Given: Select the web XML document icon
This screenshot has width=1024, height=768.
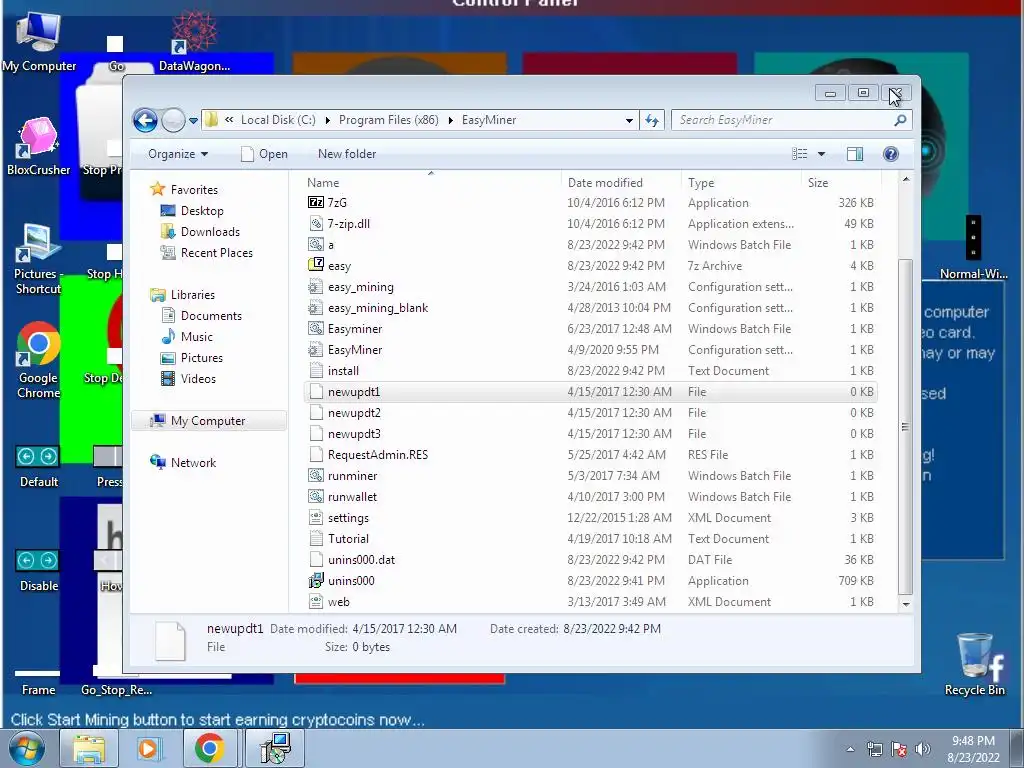Looking at the screenshot, I should click(x=316, y=602).
